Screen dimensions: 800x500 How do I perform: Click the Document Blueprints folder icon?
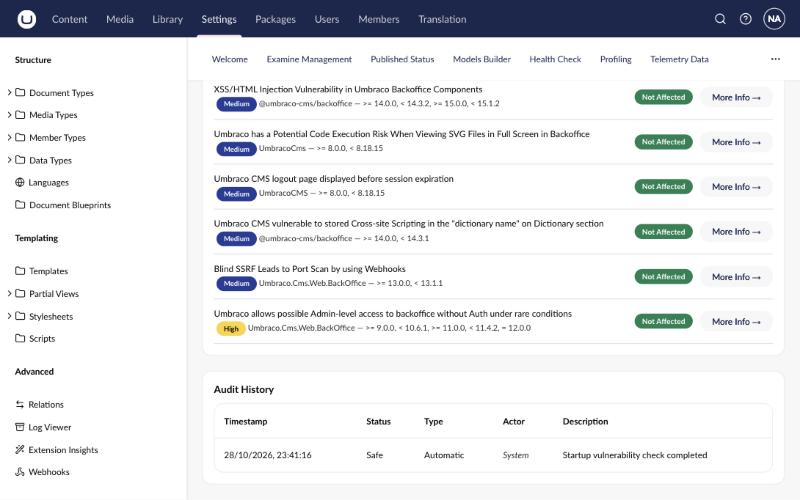(20, 205)
